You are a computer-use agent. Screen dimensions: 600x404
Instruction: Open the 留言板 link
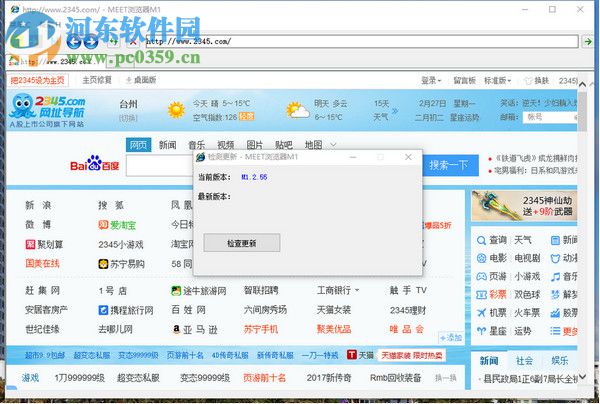[x=464, y=80]
